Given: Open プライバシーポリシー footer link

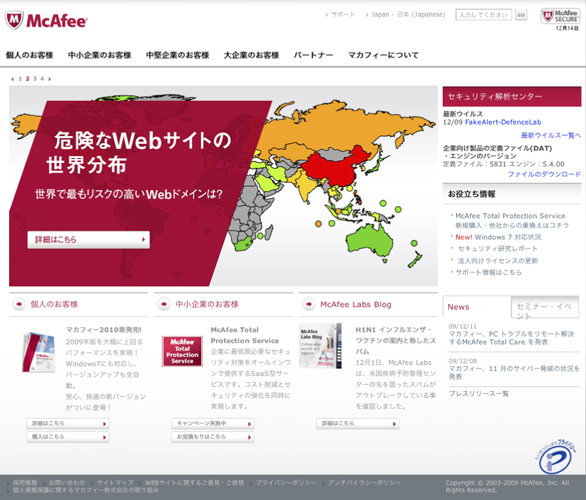Looking at the screenshot, I should click(x=286, y=483).
